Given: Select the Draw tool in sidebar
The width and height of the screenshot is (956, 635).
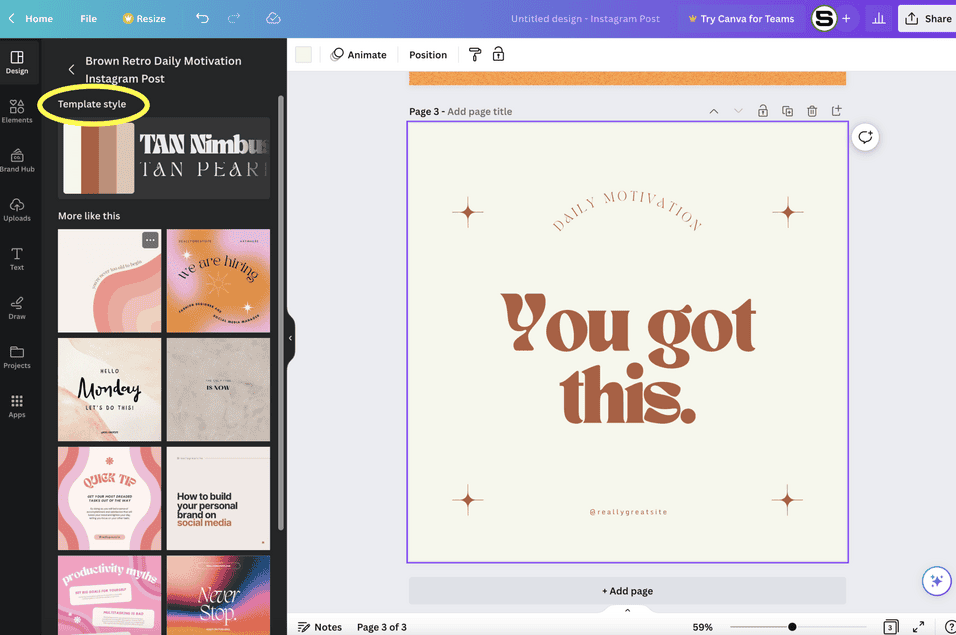Looking at the screenshot, I should click(17, 307).
